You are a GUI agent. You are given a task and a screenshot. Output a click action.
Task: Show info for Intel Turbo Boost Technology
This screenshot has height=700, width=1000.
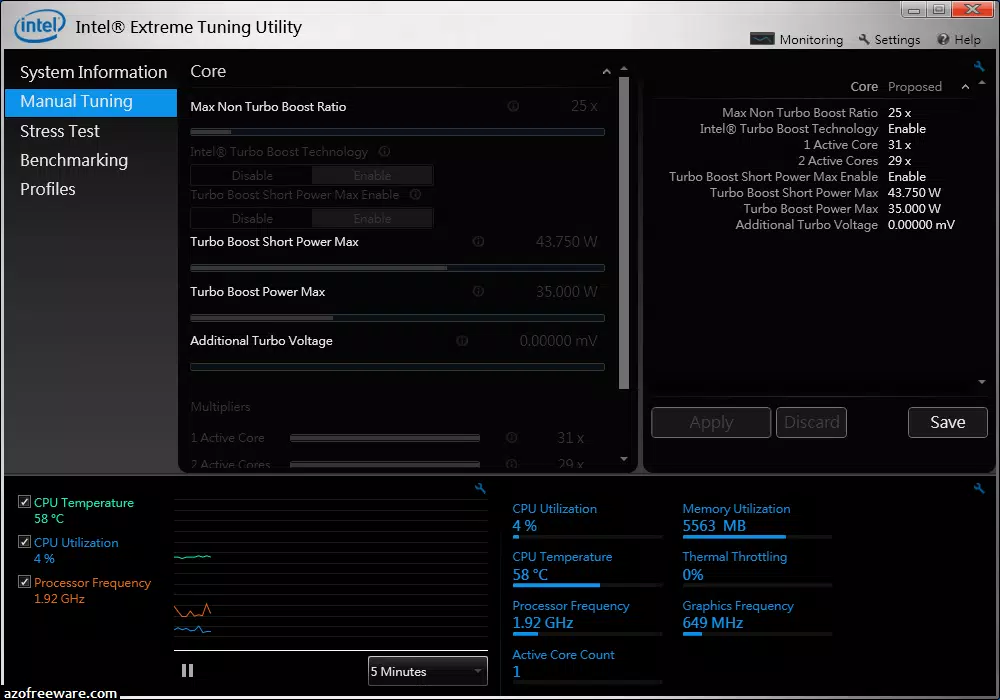point(385,152)
